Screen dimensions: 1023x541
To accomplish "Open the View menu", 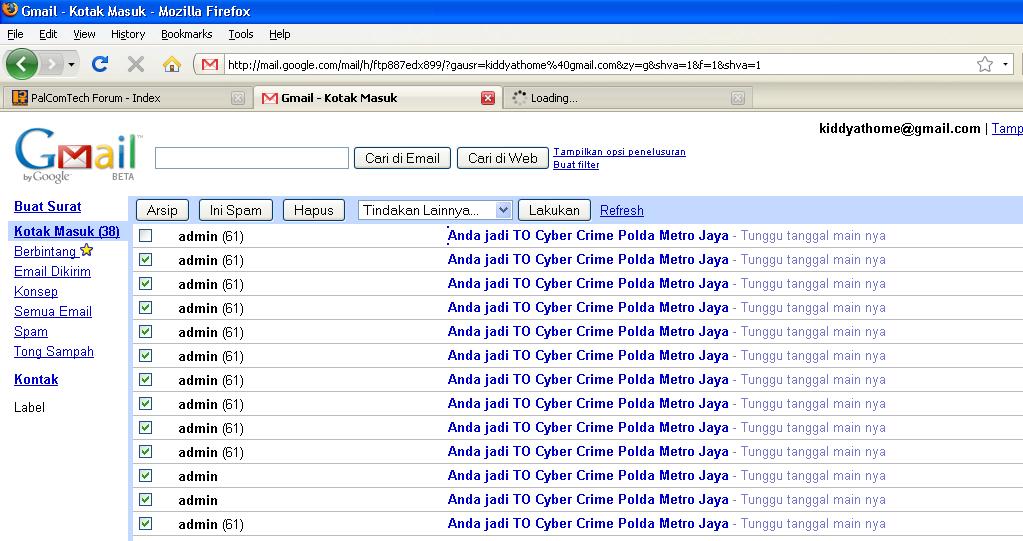I will (84, 34).
